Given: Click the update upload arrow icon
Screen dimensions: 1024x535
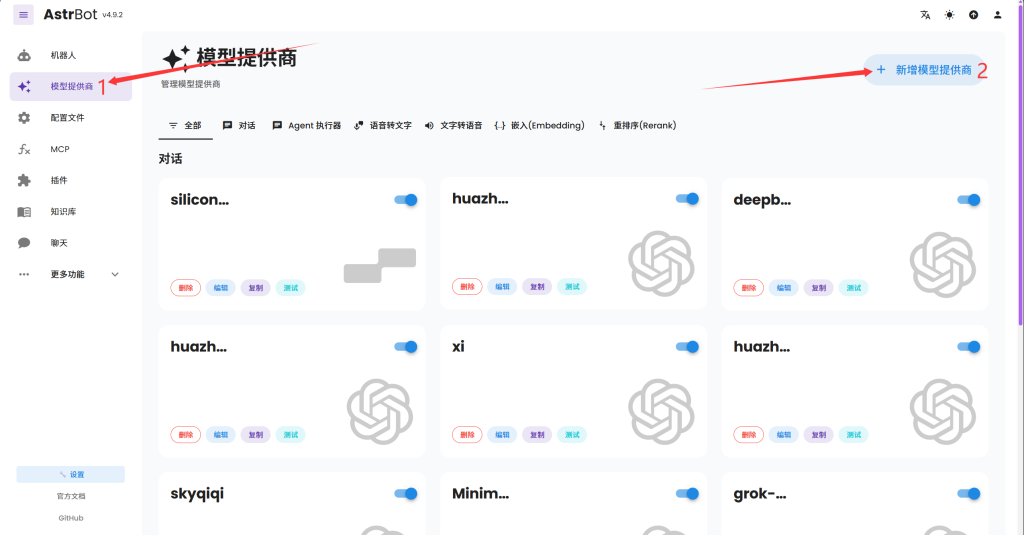Looking at the screenshot, I should coord(973,15).
